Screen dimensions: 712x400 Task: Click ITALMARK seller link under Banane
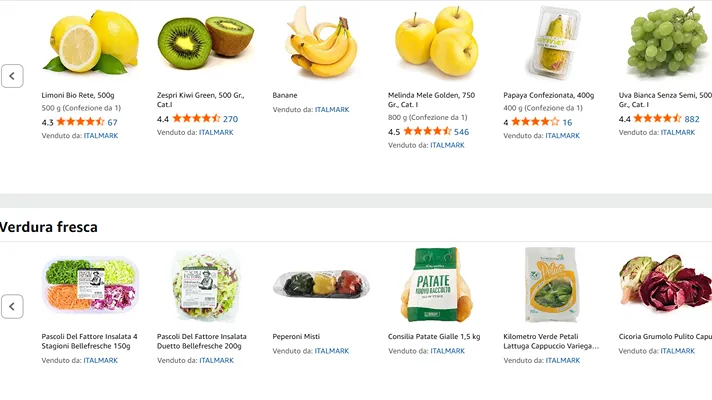point(332,110)
